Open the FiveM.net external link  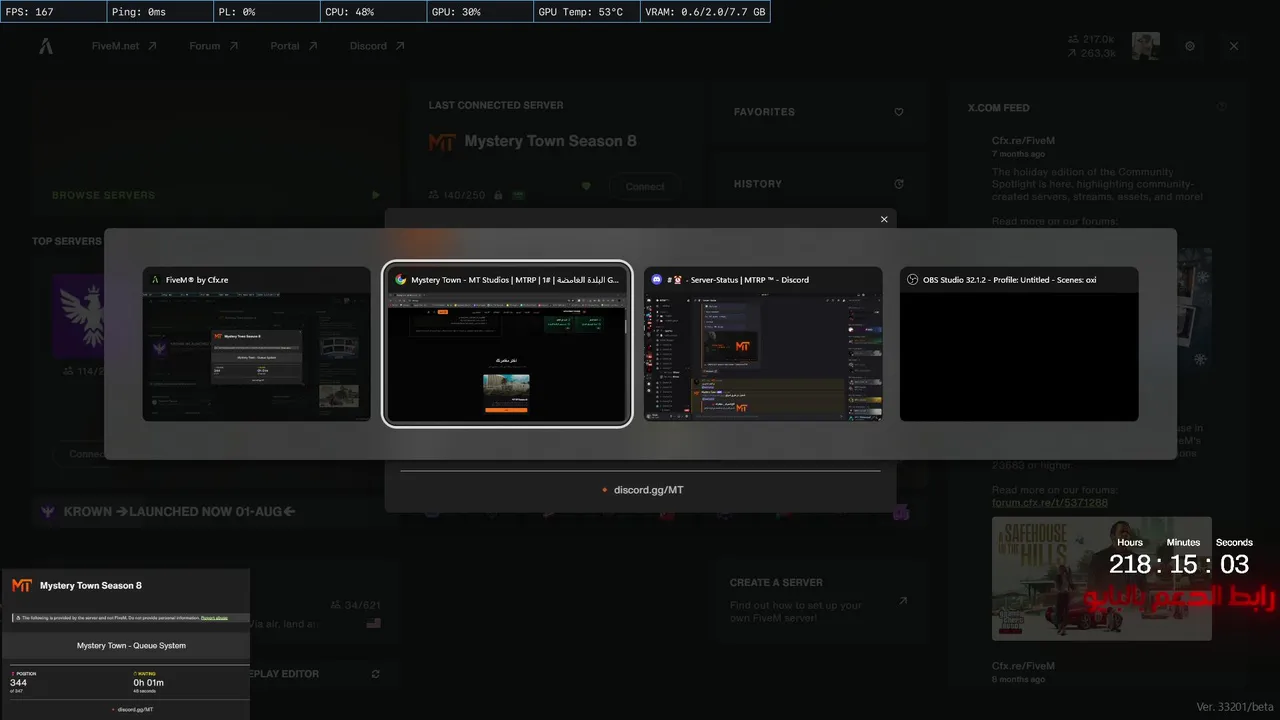click(x=124, y=46)
